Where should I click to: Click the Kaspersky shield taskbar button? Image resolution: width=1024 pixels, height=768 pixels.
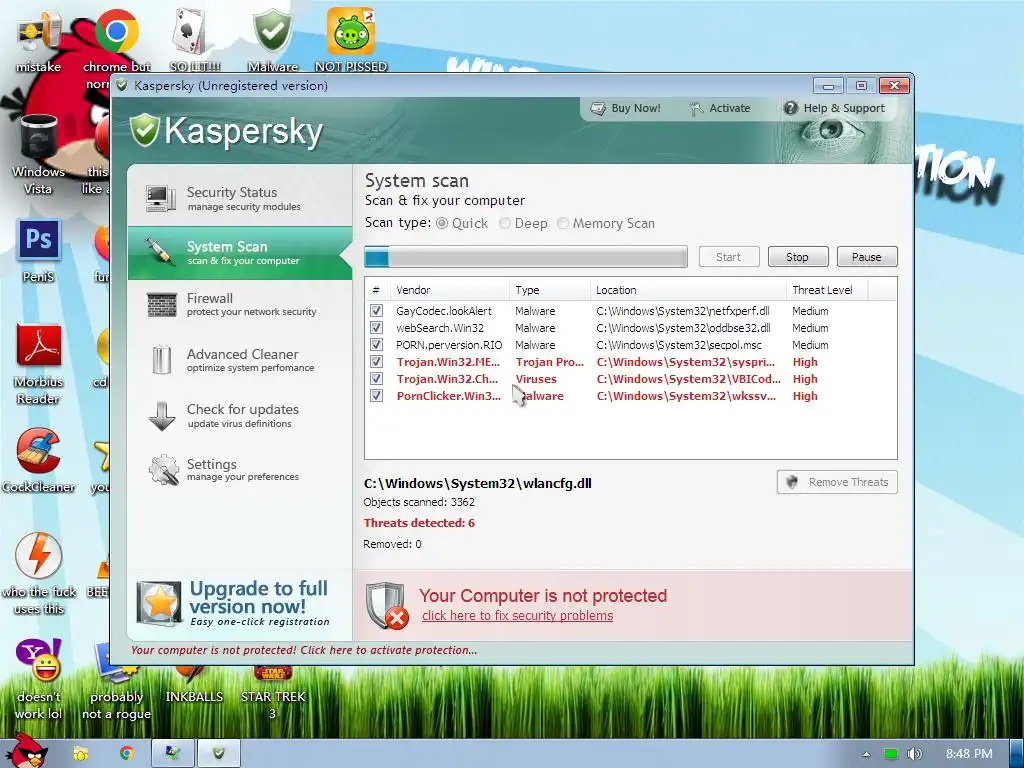pos(219,754)
